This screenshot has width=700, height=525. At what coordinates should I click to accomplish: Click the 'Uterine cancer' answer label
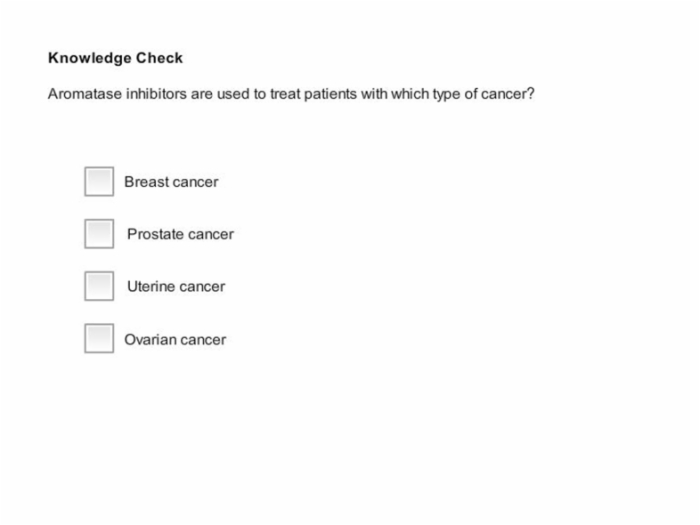176,287
